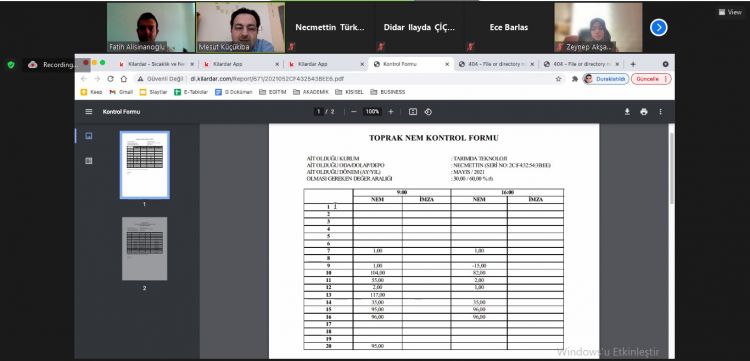The image size is (750, 361).
Task: Switch to Kilardar - Sıcaklık ve Nem tab
Action: coord(156,64)
